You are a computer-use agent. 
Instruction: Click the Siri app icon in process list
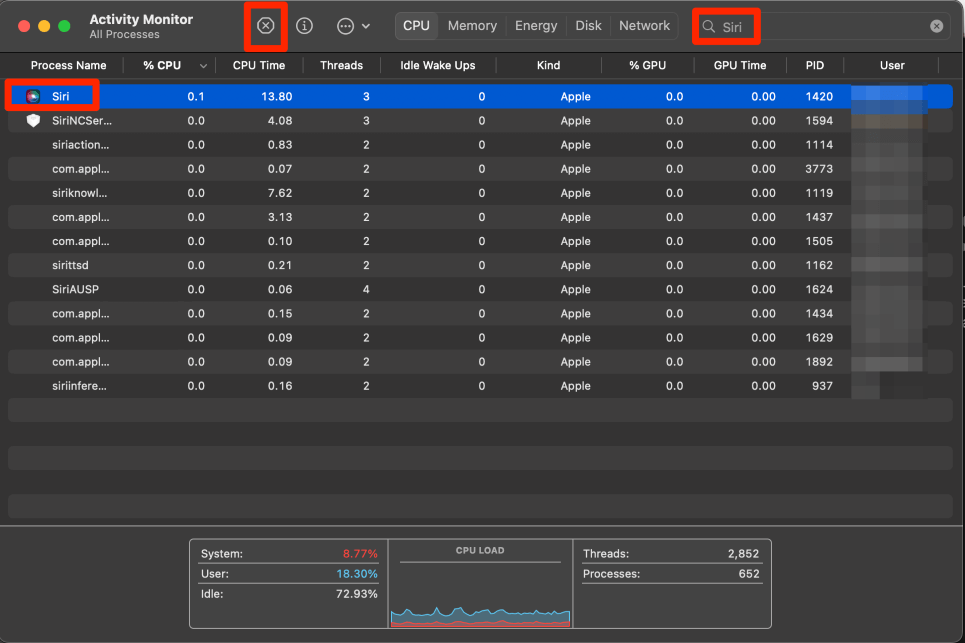pyautogui.click(x=33, y=97)
